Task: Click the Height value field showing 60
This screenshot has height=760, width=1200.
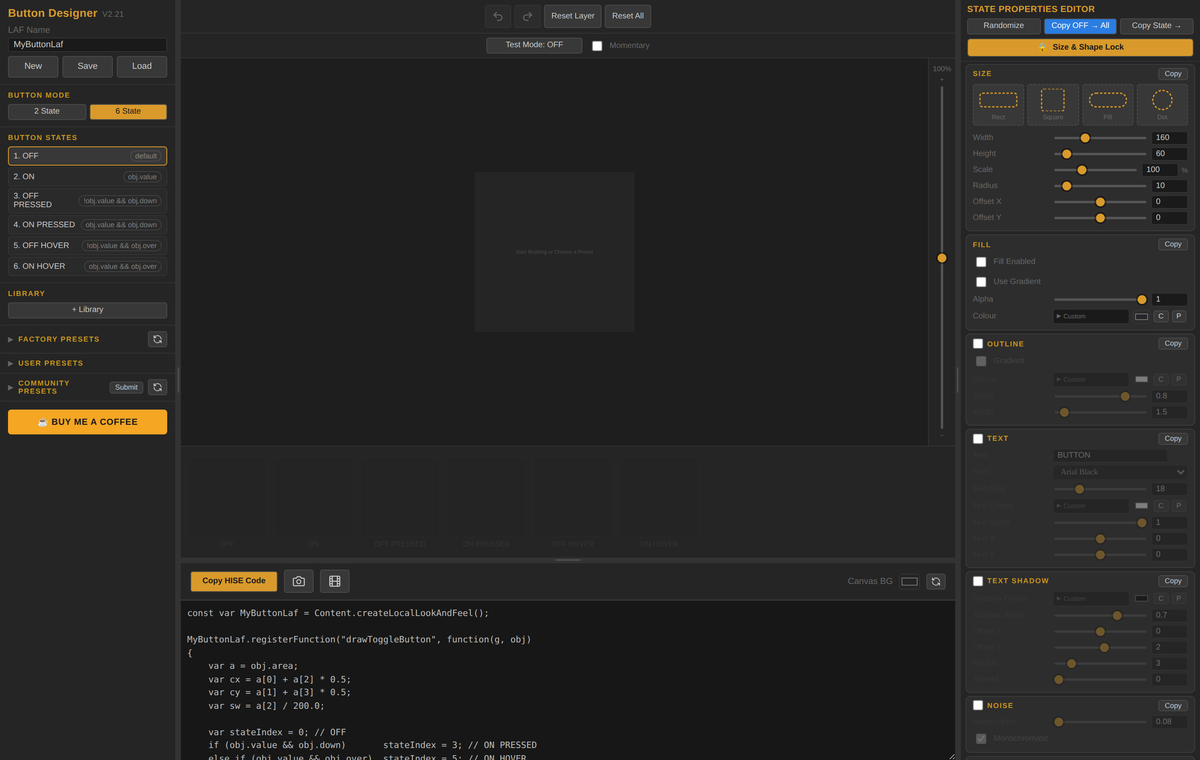Action: tap(1169, 154)
